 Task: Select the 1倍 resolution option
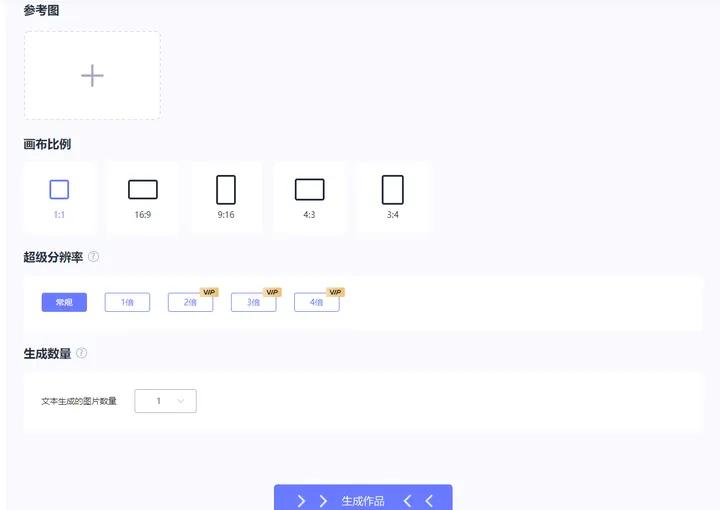click(x=127, y=302)
